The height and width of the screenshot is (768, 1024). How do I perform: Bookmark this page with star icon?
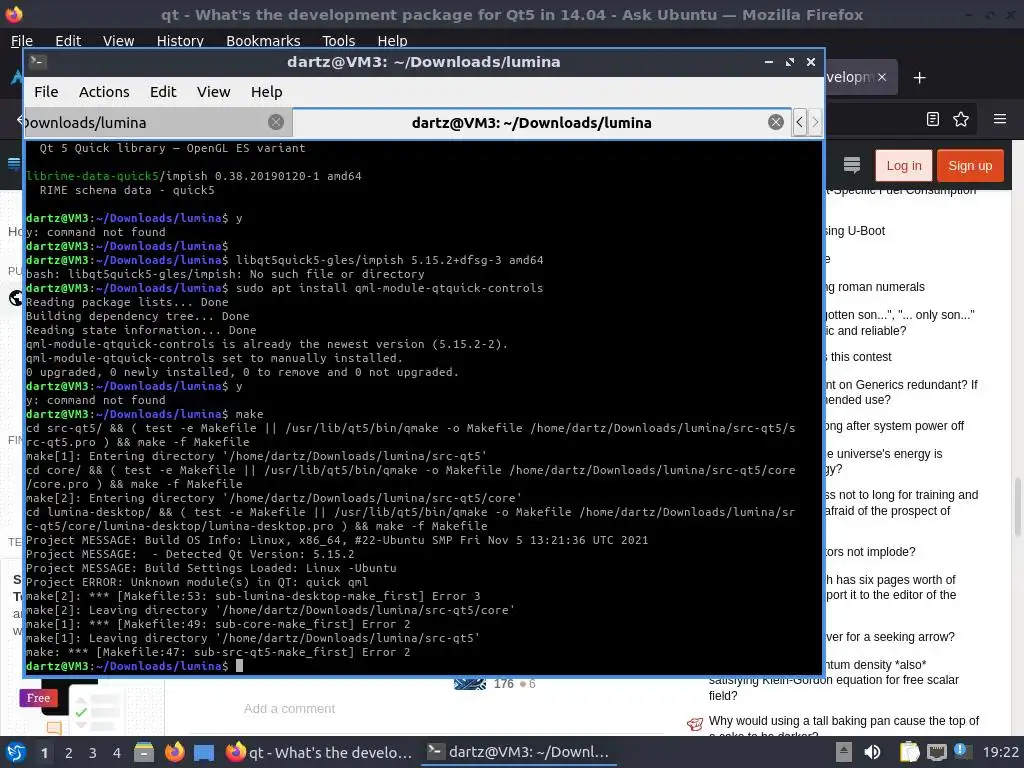(961, 119)
